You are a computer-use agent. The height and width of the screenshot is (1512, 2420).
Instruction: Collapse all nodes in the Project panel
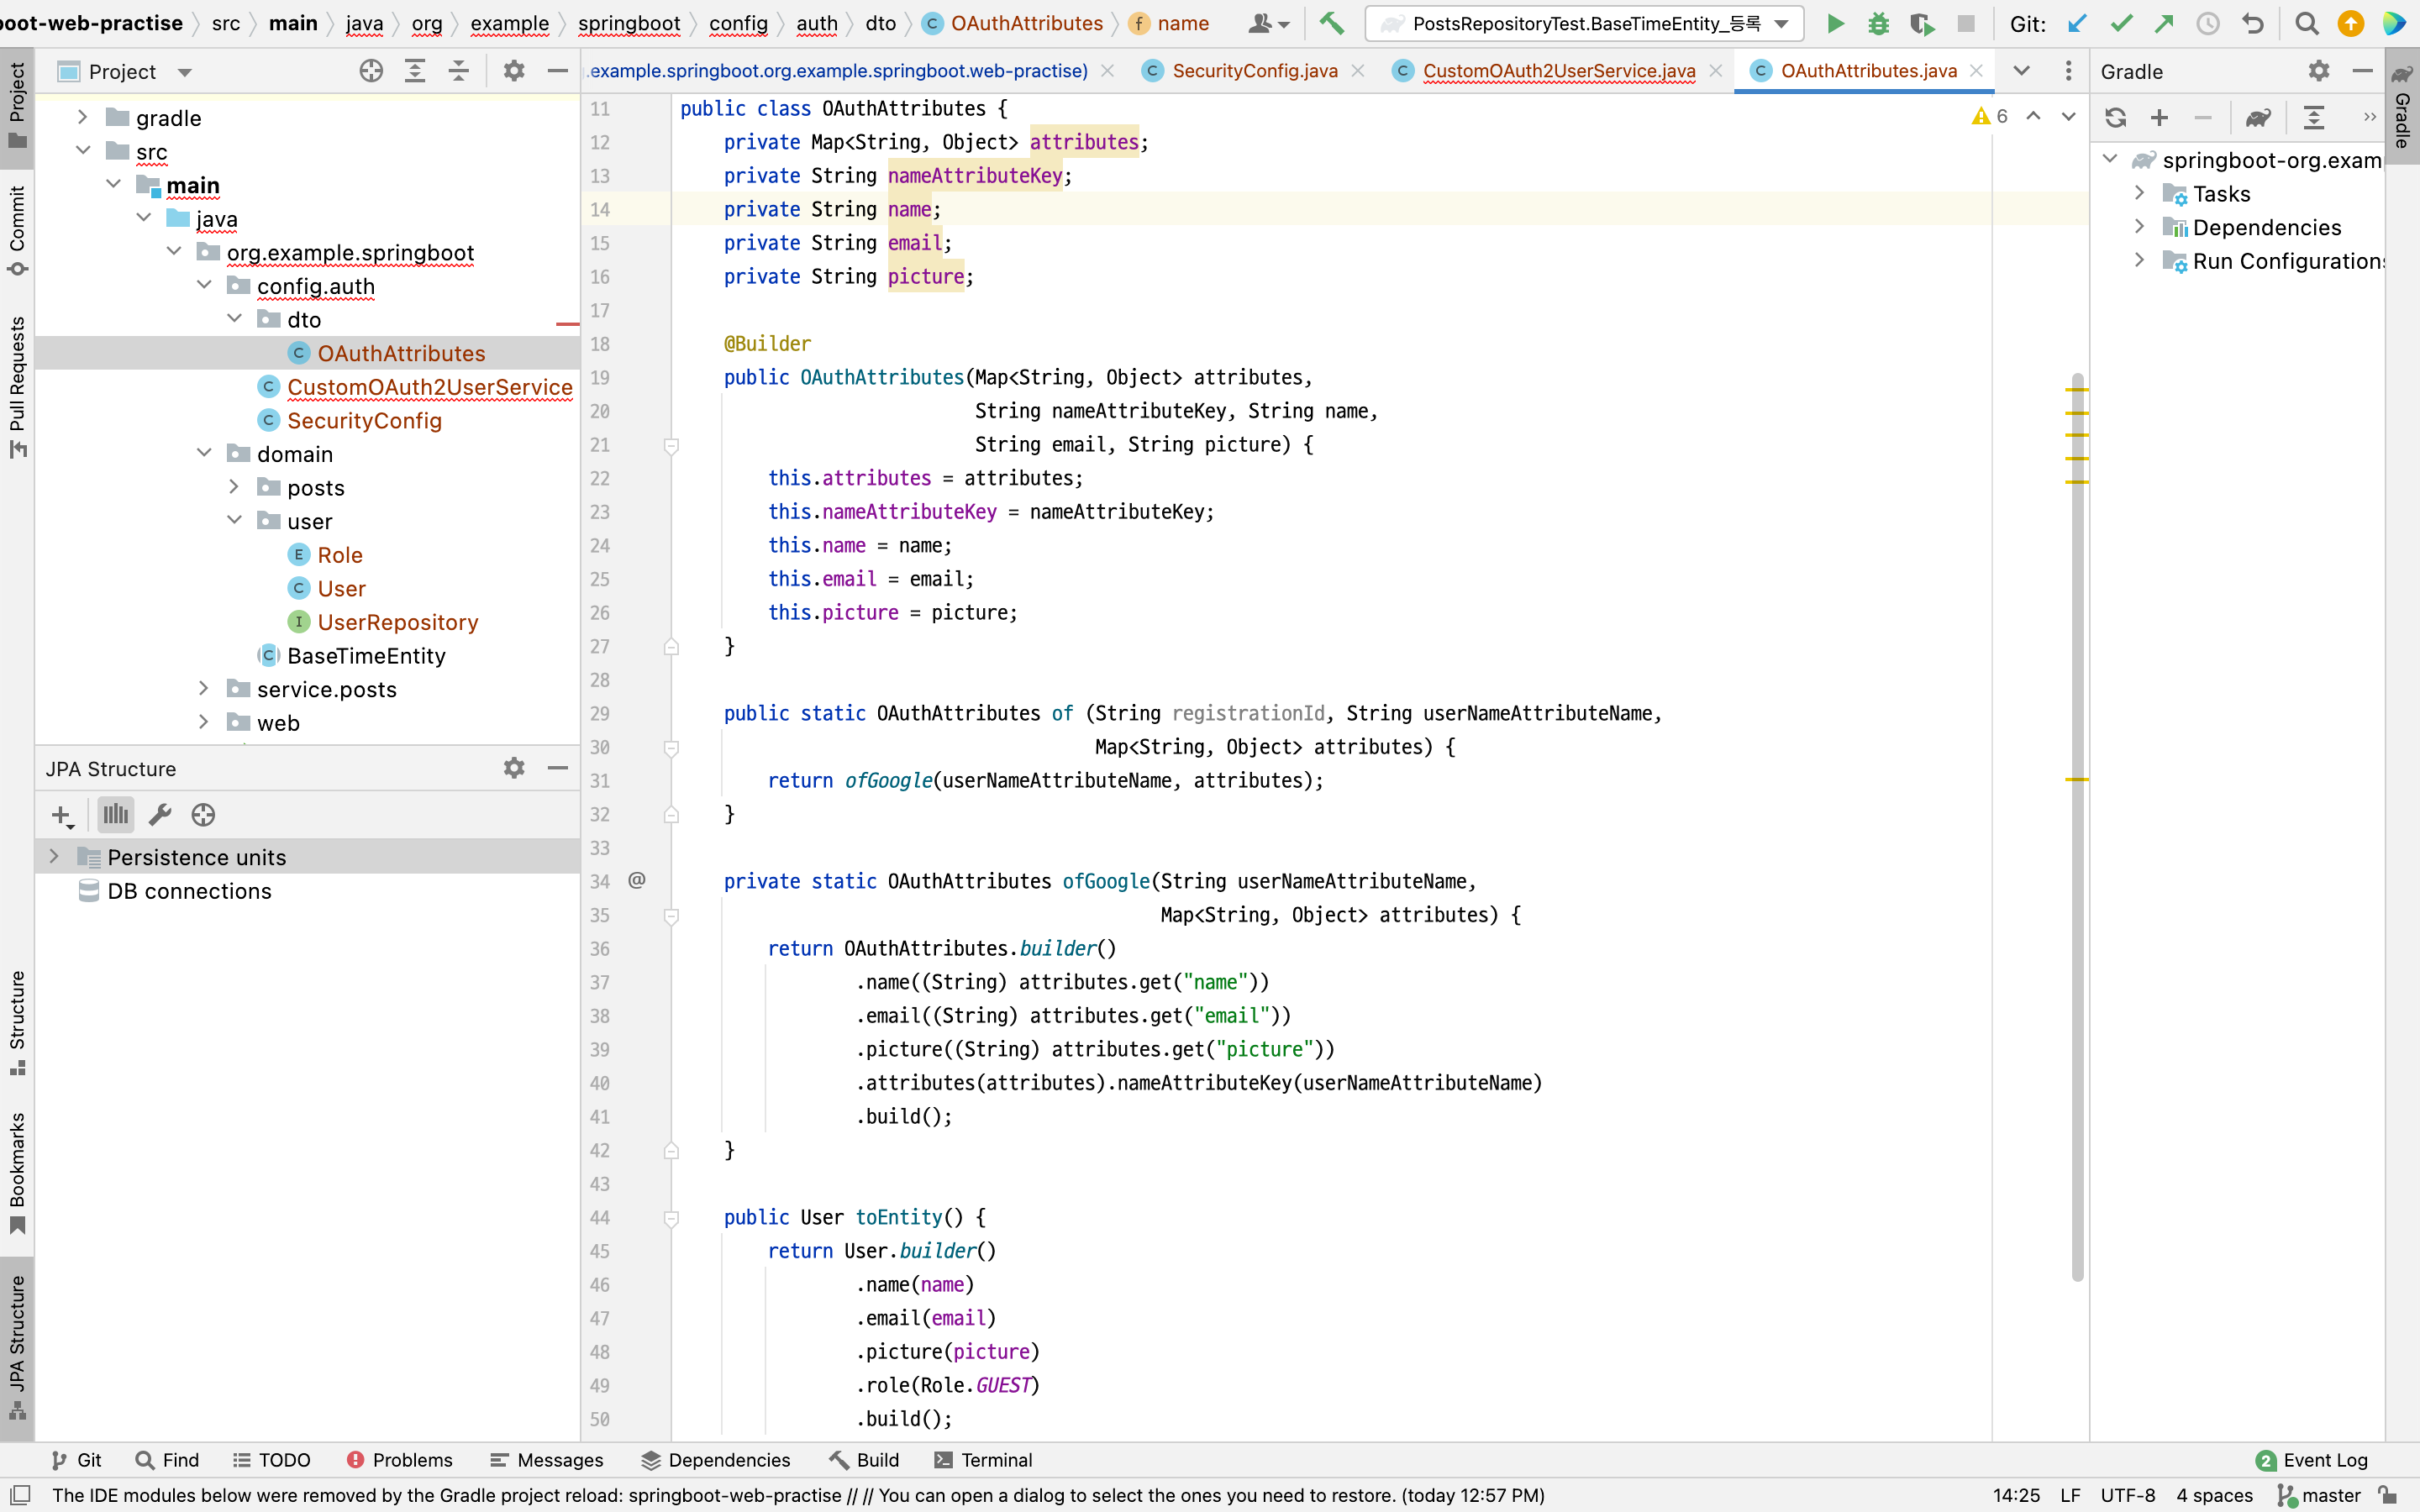pyautogui.click(x=459, y=71)
